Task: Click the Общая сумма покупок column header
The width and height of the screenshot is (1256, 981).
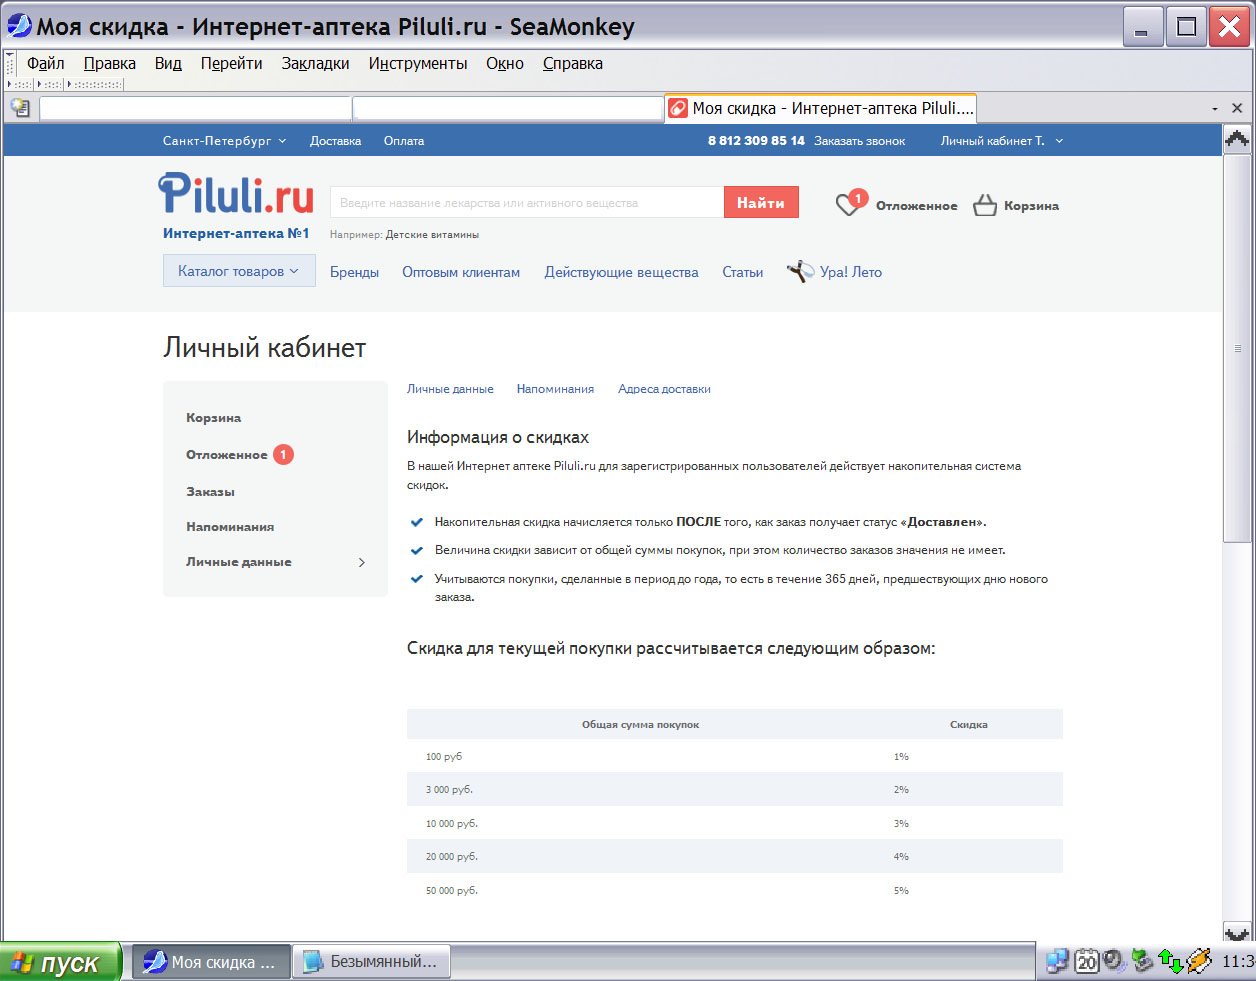Action: click(x=641, y=724)
